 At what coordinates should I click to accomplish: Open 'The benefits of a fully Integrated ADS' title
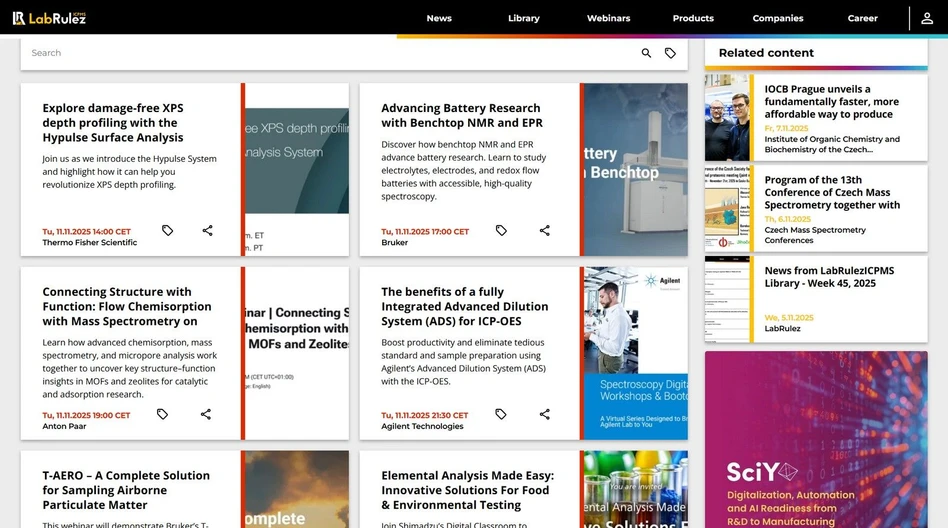point(464,307)
